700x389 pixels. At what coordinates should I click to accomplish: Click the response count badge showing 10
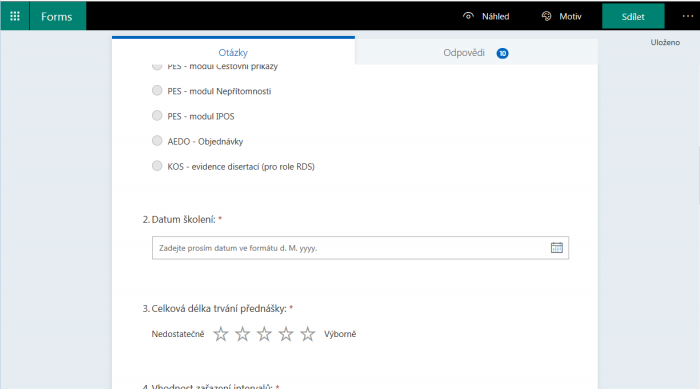(502, 53)
